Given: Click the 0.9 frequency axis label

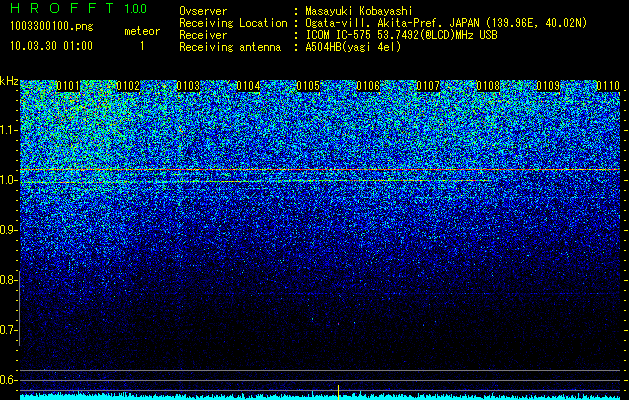Looking at the screenshot, I should pos(8,230).
